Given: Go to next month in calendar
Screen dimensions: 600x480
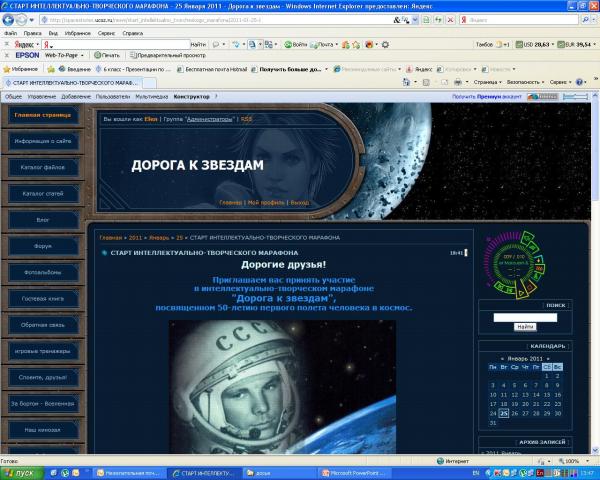Looking at the screenshot, I should pyautogui.click(x=548, y=359).
